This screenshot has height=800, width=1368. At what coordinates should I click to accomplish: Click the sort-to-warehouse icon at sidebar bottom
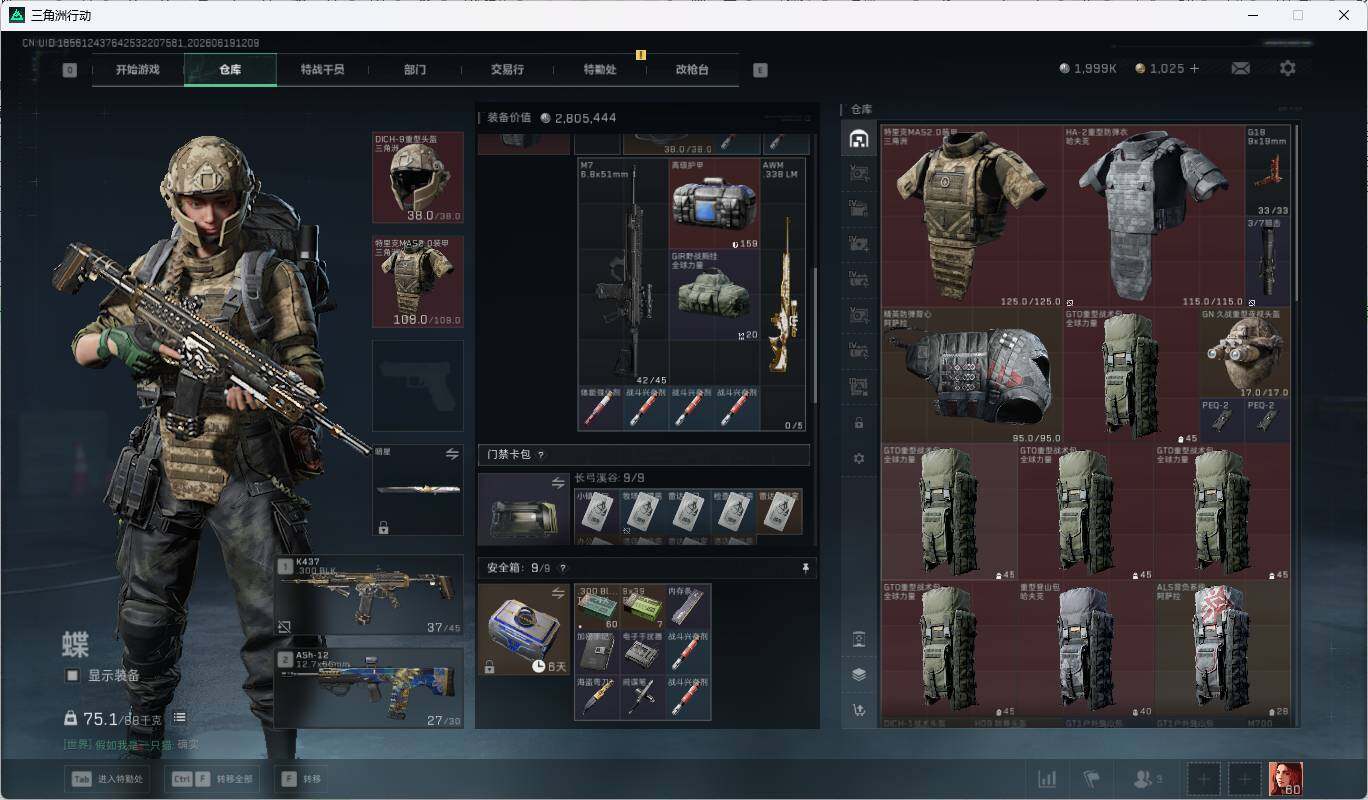(x=858, y=710)
